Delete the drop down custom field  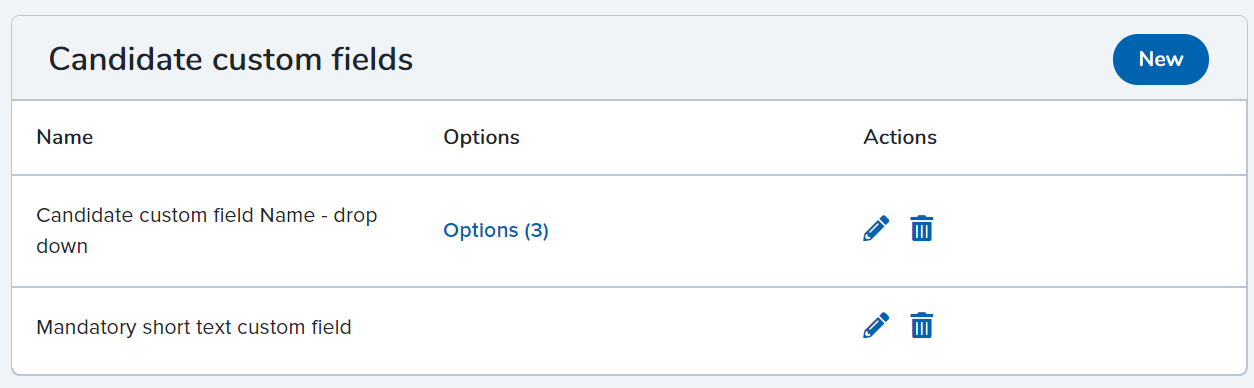921,229
